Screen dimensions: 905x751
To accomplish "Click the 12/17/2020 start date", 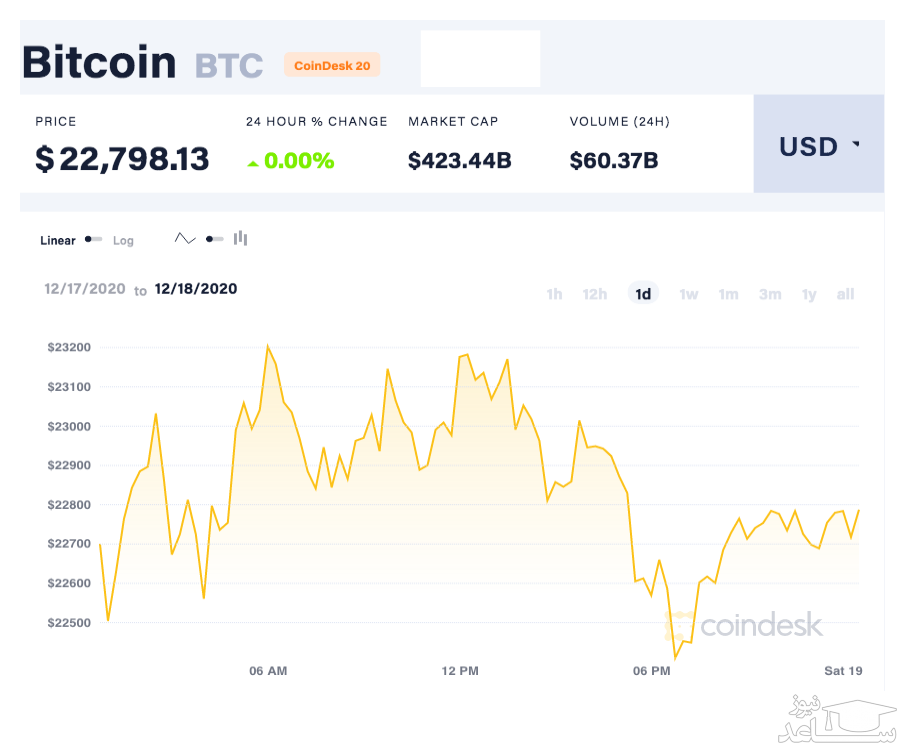I will pyautogui.click(x=85, y=289).
